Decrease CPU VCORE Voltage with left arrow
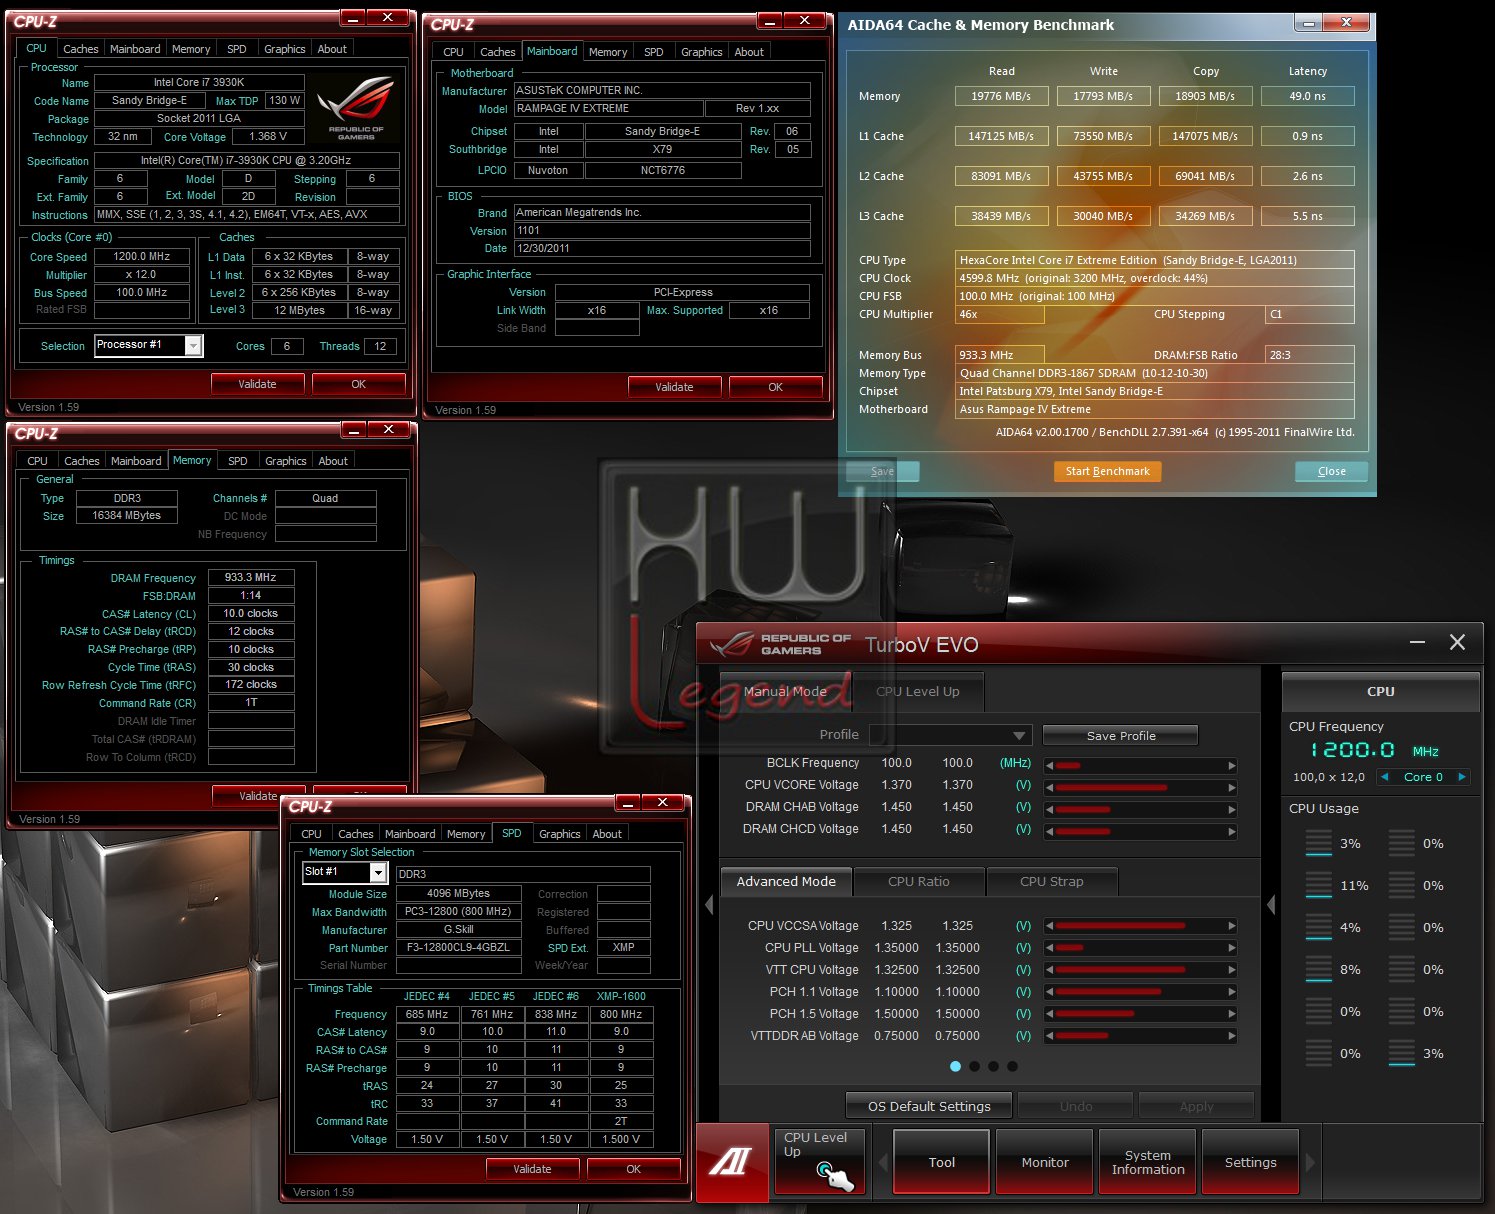 1050,787
